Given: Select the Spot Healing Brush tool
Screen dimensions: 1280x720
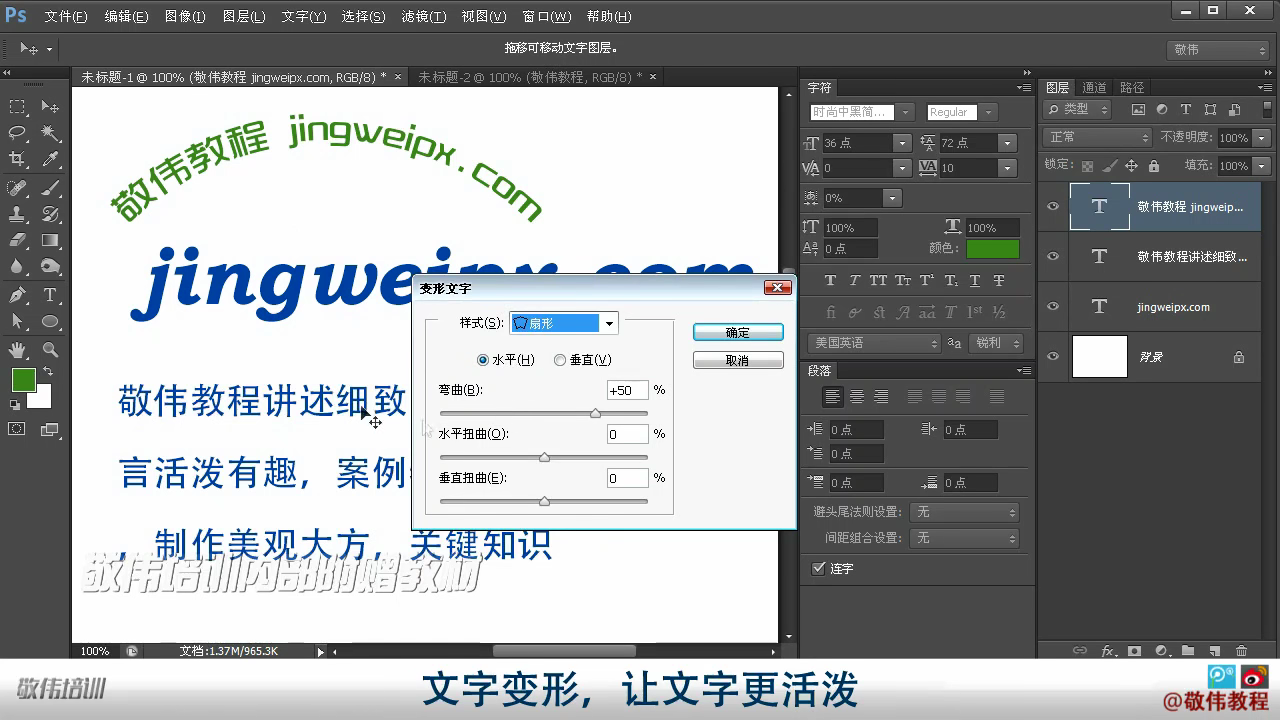Looking at the screenshot, I should [x=17, y=188].
